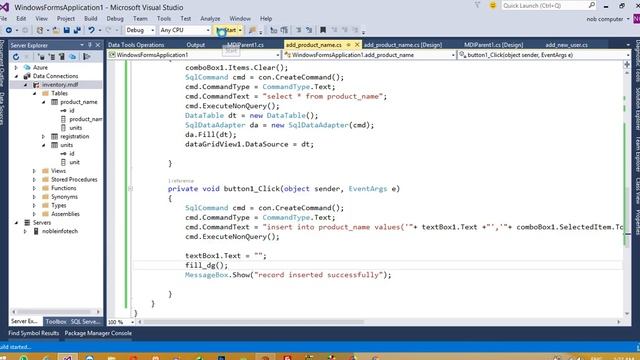Expand the Azure node in Server Explorer

[x=16, y=68]
